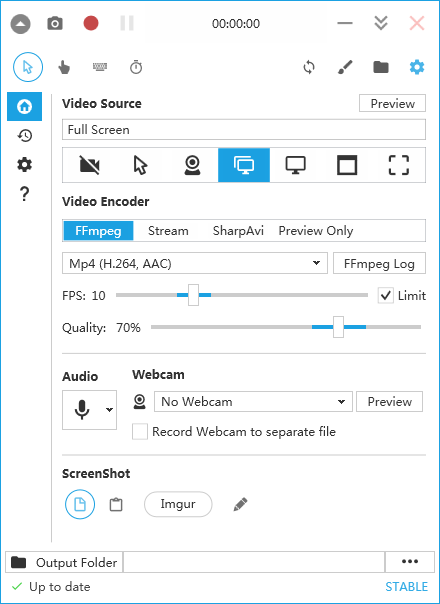440x604 pixels.
Task: Switch to the SharpAvi encoder tab
Action: tap(238, 230)
